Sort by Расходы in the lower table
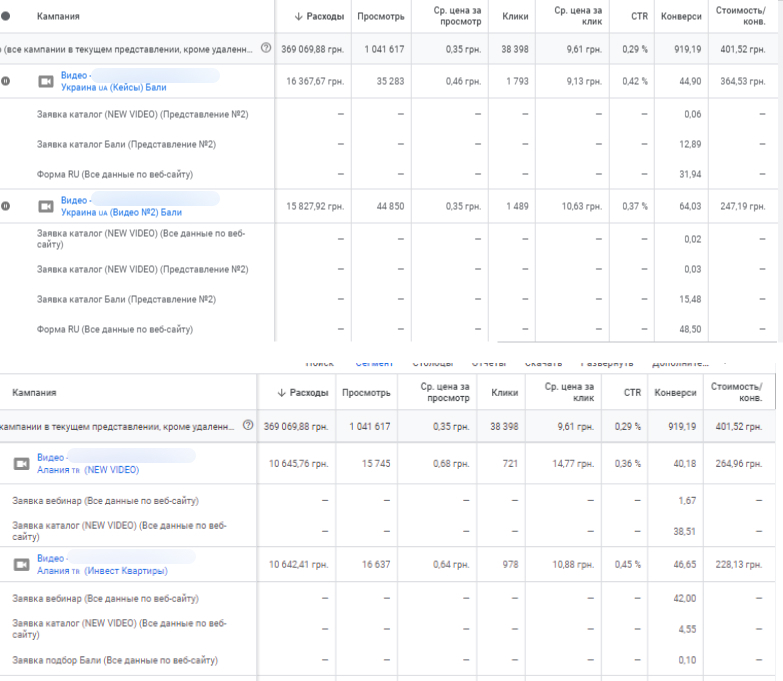 (303, 393)
